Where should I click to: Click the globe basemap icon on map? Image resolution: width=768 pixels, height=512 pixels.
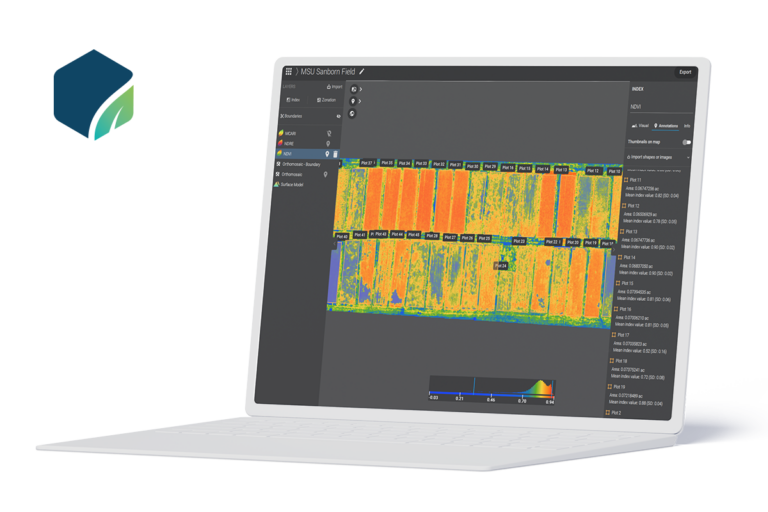coord(354,112)
